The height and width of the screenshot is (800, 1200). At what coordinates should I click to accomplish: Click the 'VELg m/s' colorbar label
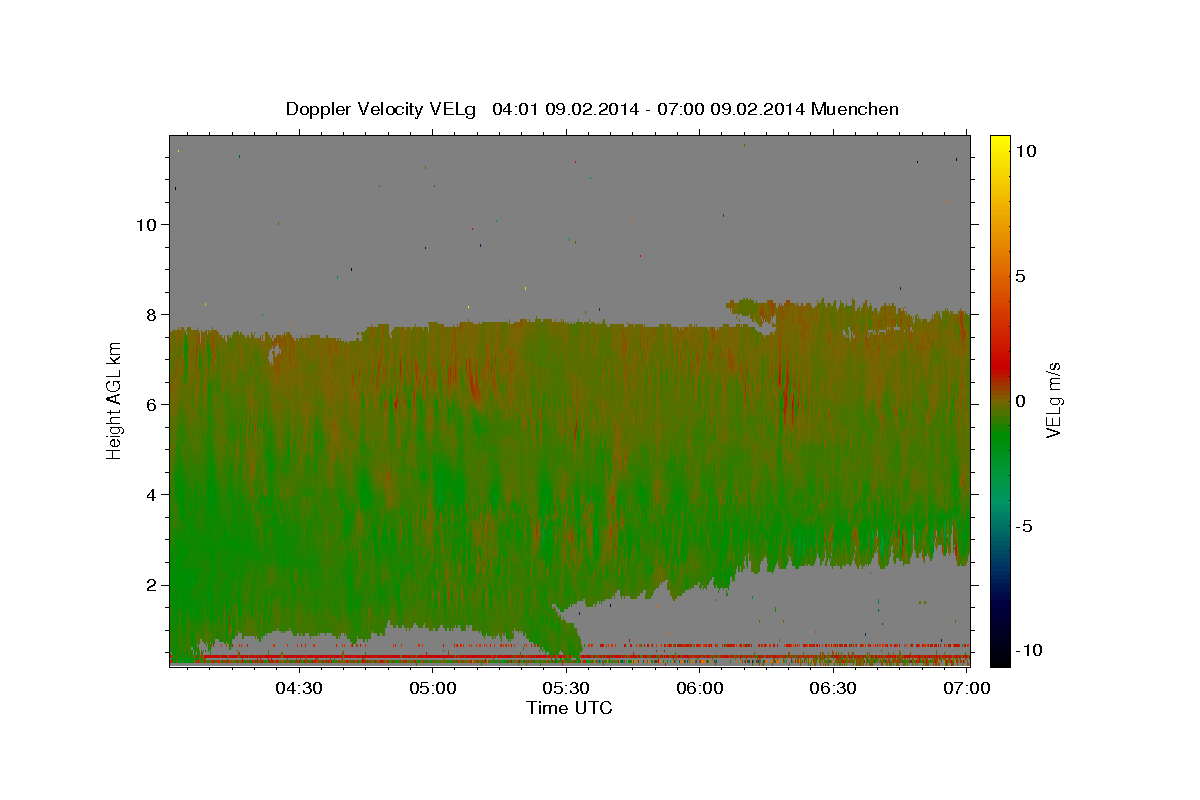click(1053, 400)
